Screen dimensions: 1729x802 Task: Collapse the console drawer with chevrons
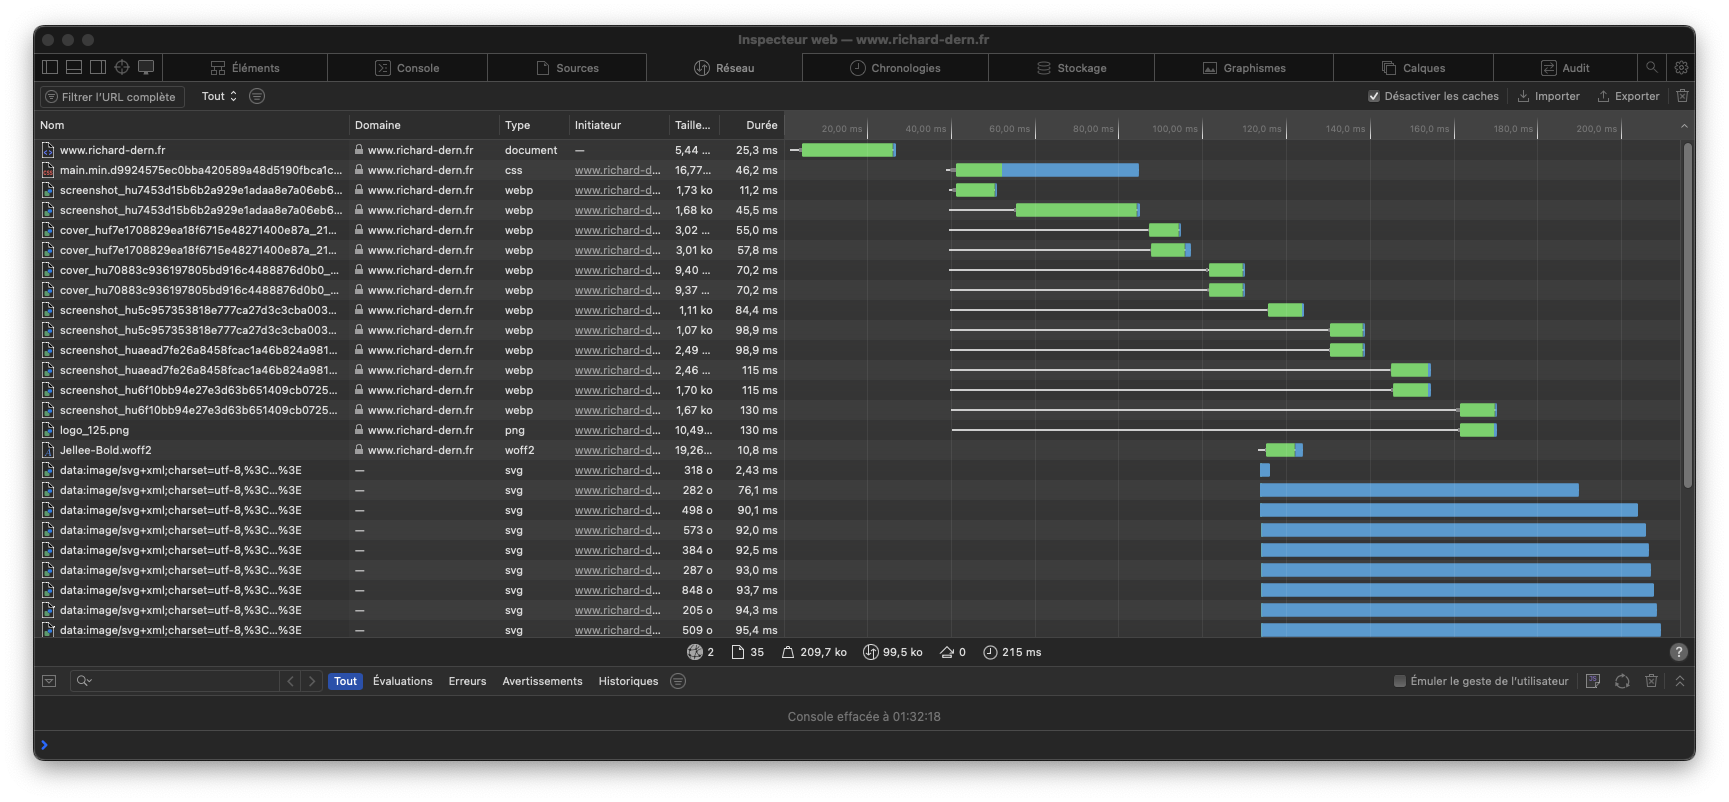coord(1680,681)
